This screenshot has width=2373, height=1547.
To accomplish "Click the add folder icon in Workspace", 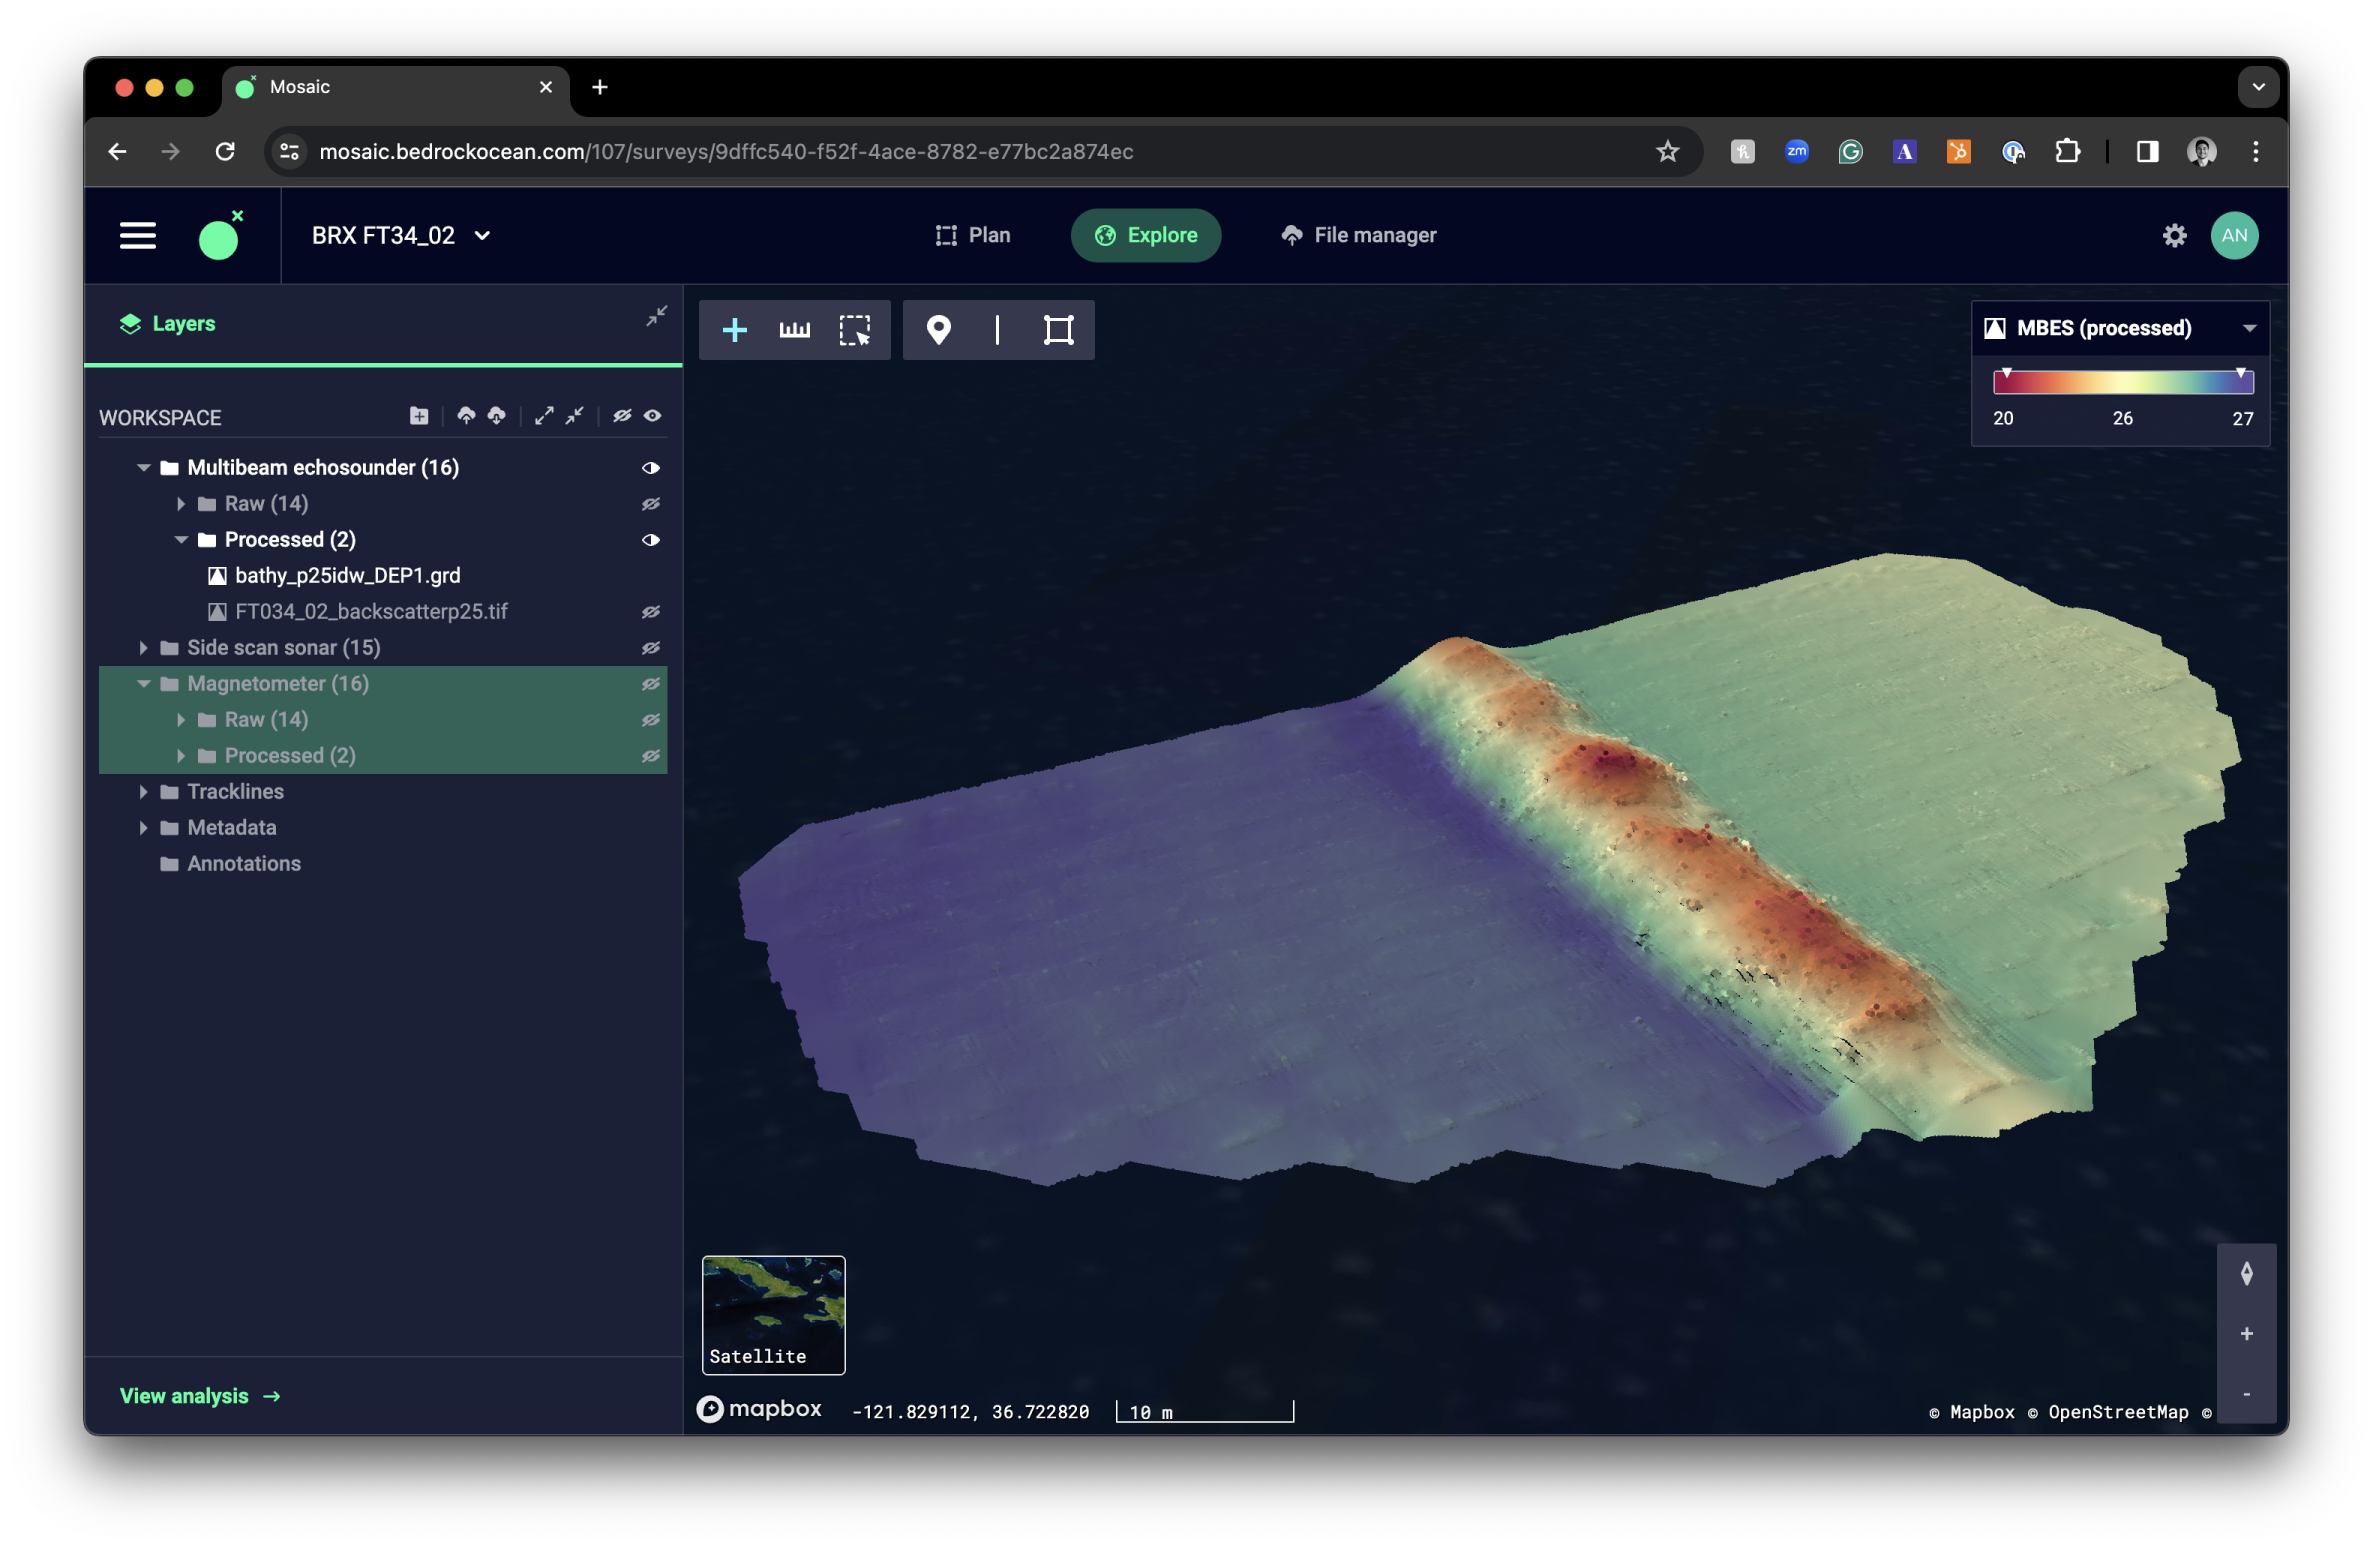I will pos(419,416).
